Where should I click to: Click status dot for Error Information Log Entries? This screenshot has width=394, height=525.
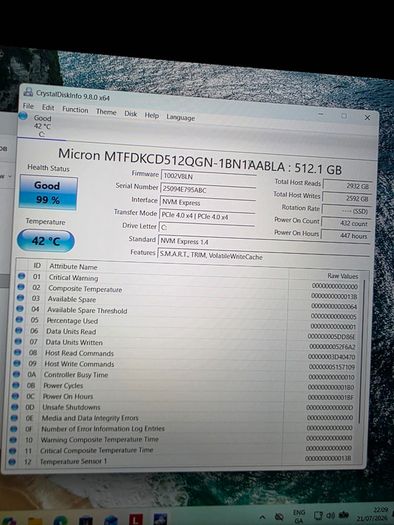tap(14, 429)
